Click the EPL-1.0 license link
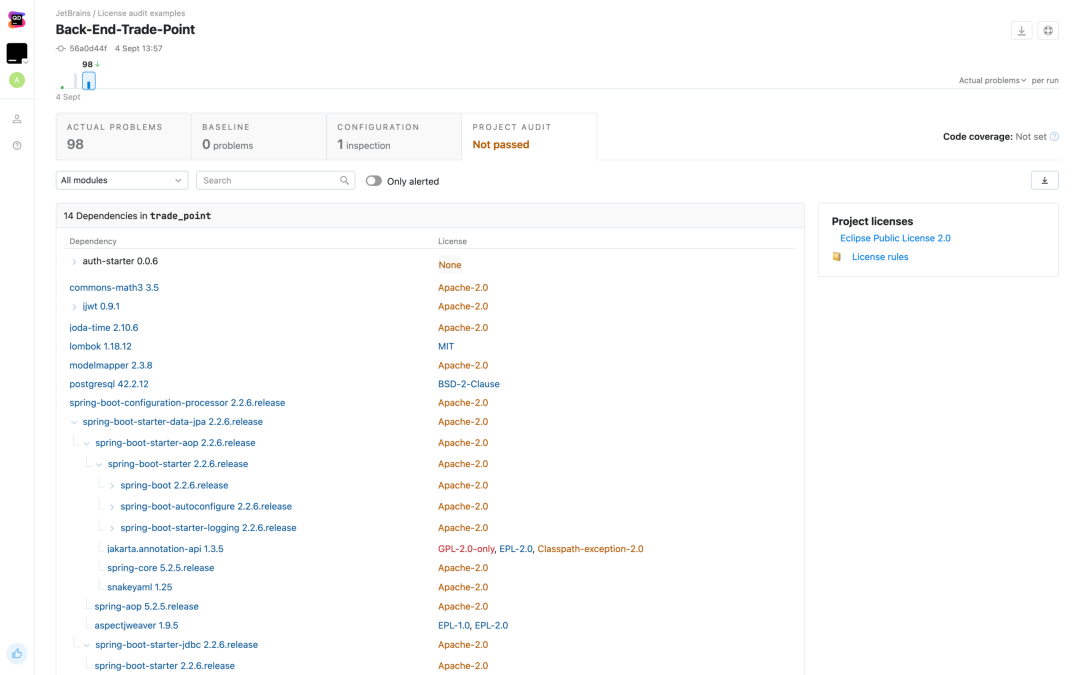Image resolution: width=1080 pixels, height=675 pixels. (x=454, y=625)
